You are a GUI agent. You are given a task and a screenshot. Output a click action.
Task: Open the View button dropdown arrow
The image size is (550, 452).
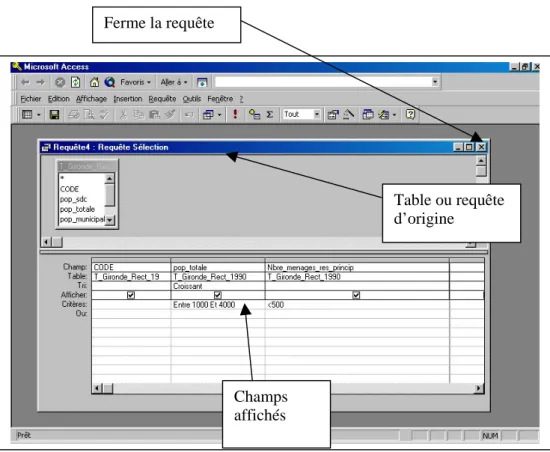coord(39,115)
